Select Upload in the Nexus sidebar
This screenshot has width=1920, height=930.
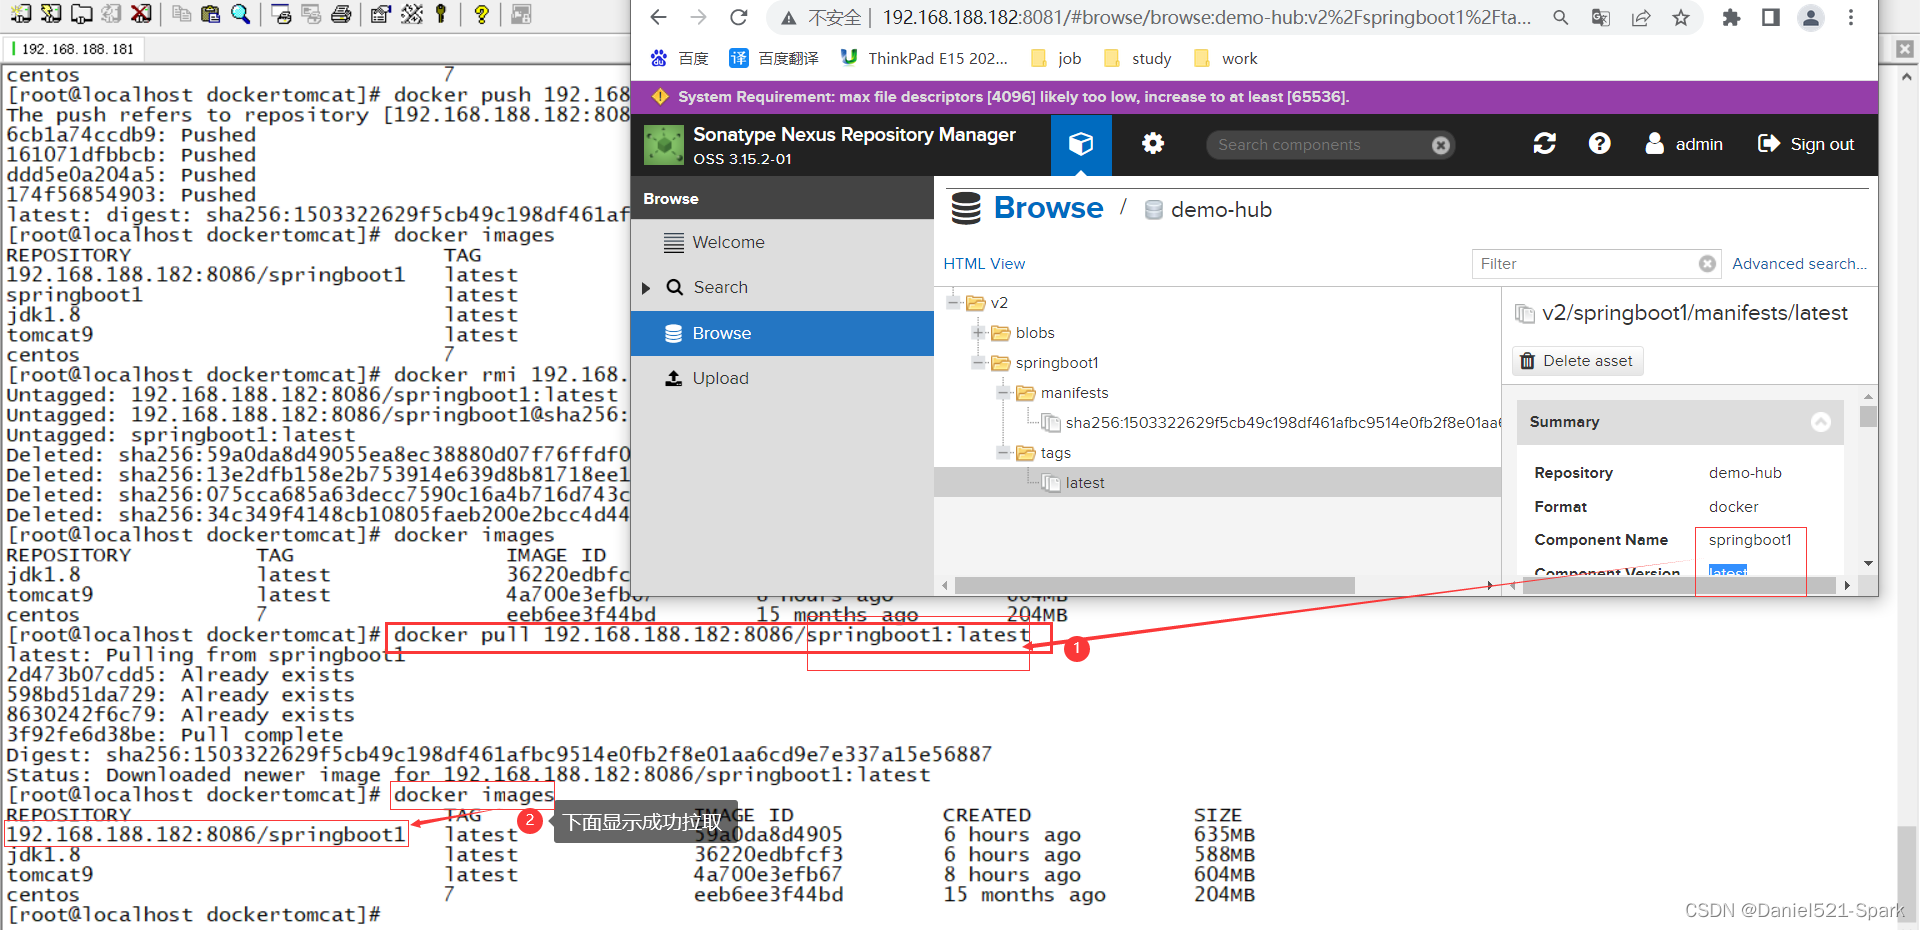[782, 378]
